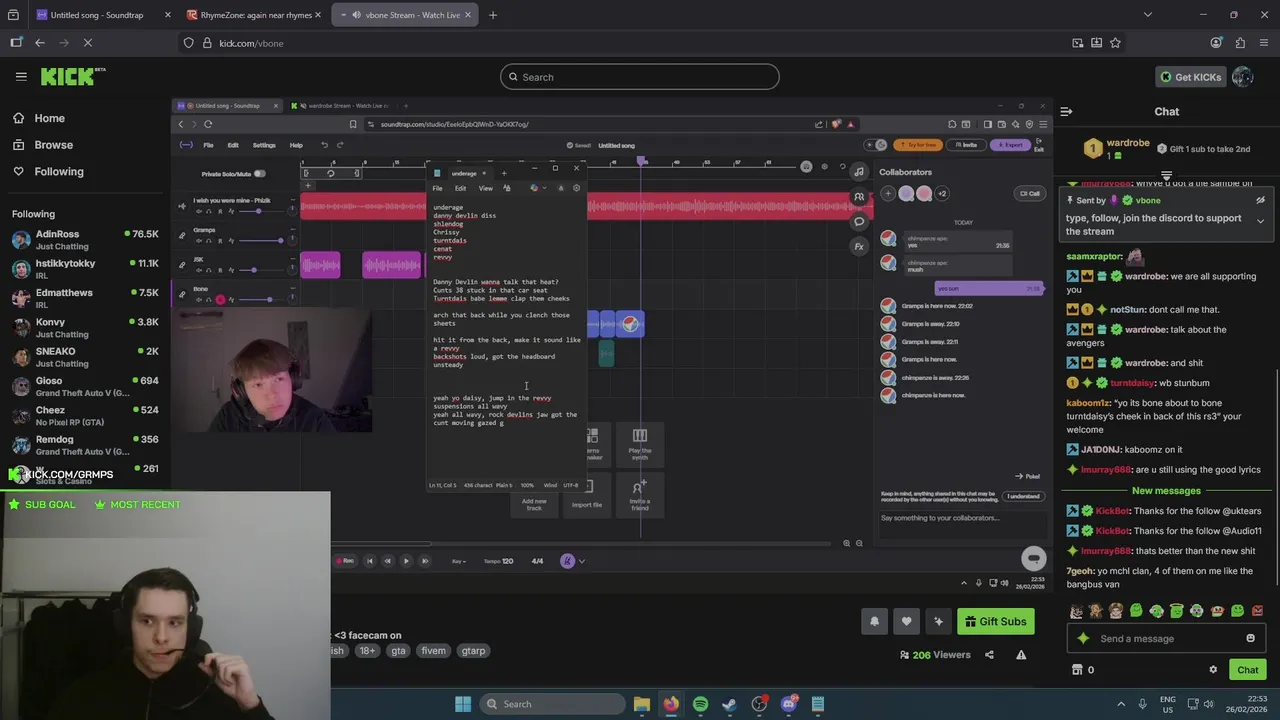This screenshot has width=1280, height=720.
Task: Open the AdinRoss followed channel
Action: pyautogui.click(x=85, y=239)
